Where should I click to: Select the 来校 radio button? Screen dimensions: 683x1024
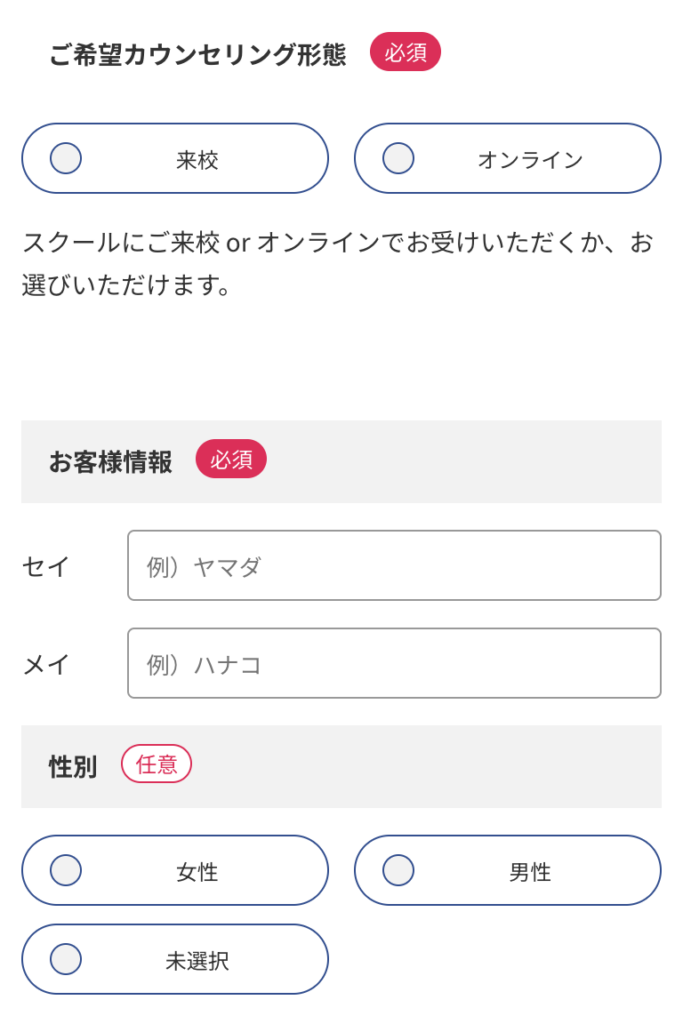tap(65, 158)
